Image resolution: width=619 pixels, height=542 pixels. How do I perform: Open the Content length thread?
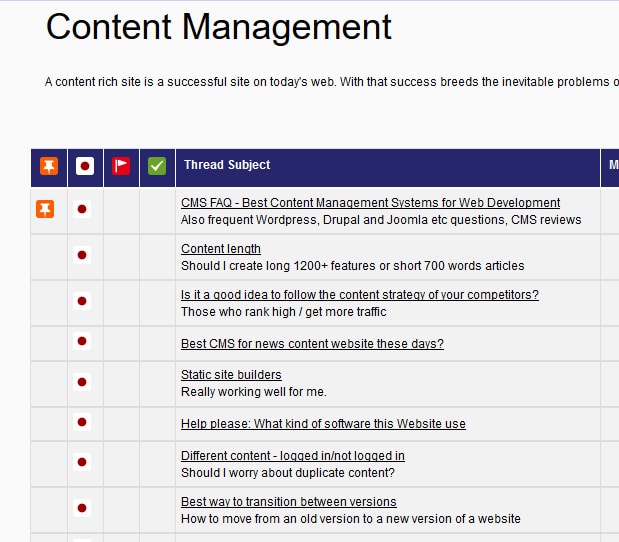pos(221,249)
